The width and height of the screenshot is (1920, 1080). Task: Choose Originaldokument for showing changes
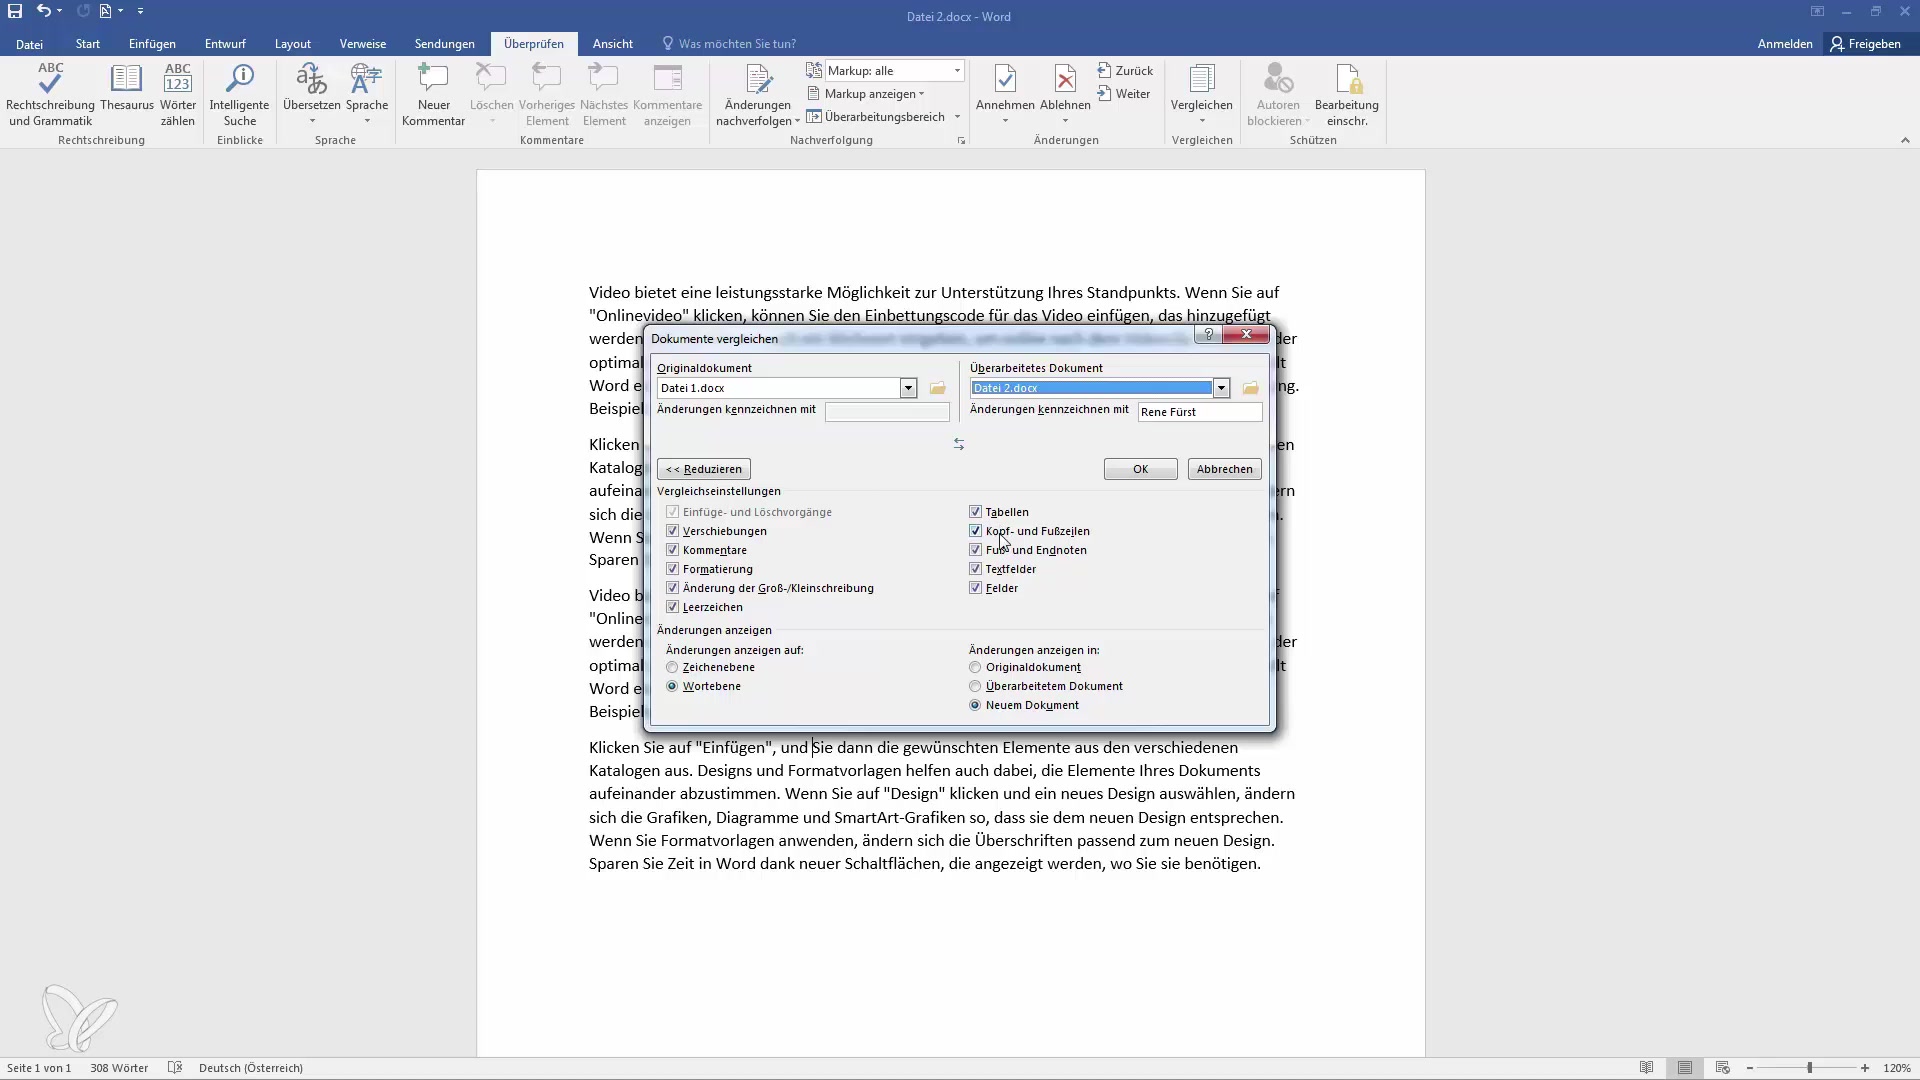pyautogui.click(x=976, y=667)
